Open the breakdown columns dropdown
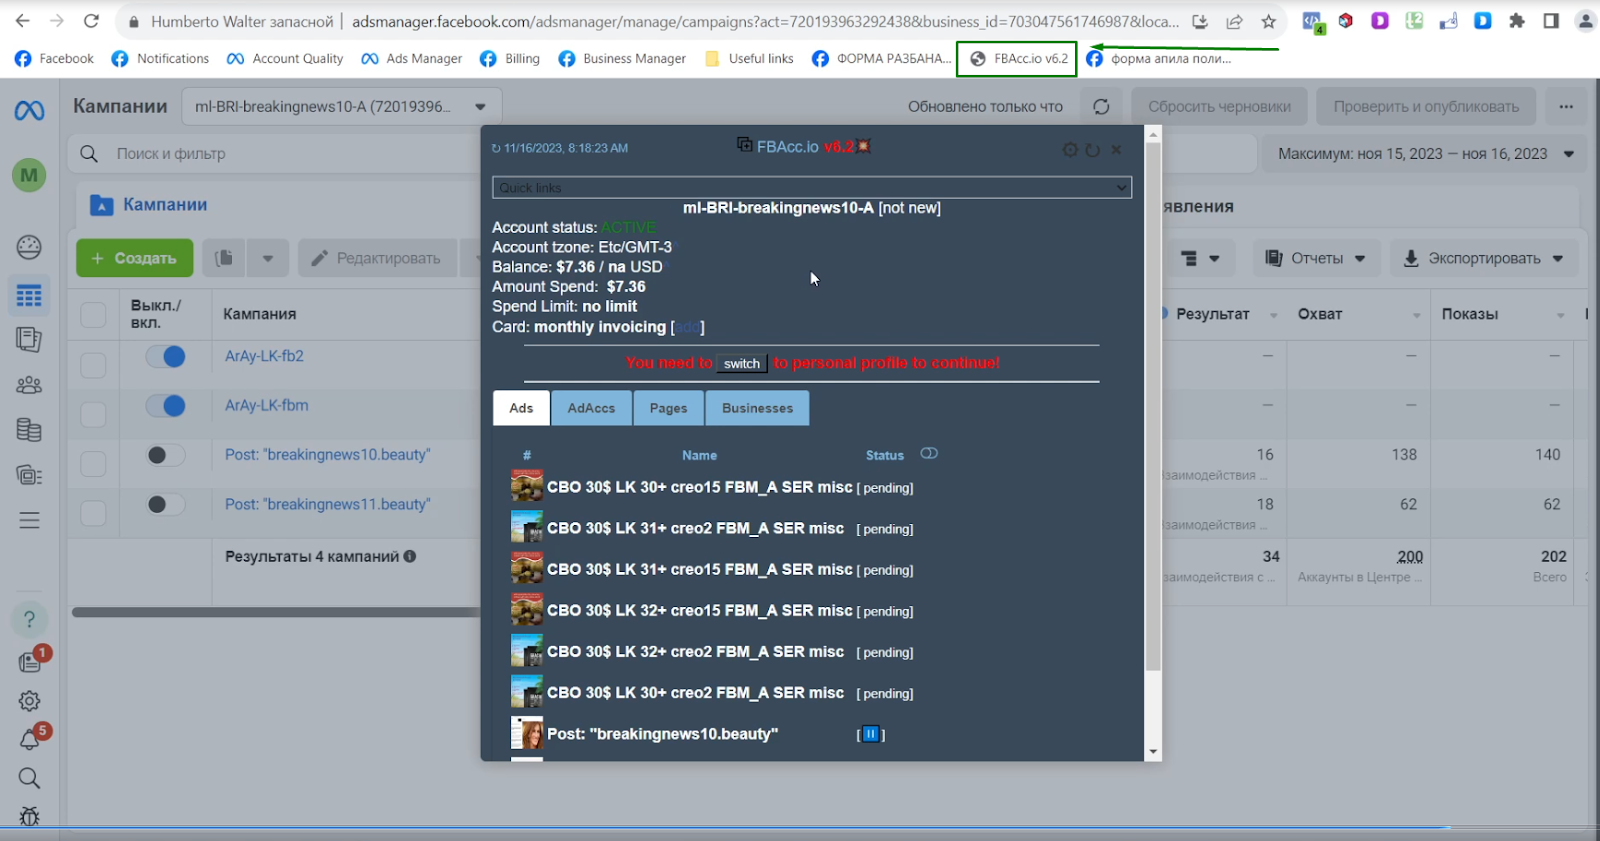This screenshot has height=841, width=1600. (x=1200, y=258)
